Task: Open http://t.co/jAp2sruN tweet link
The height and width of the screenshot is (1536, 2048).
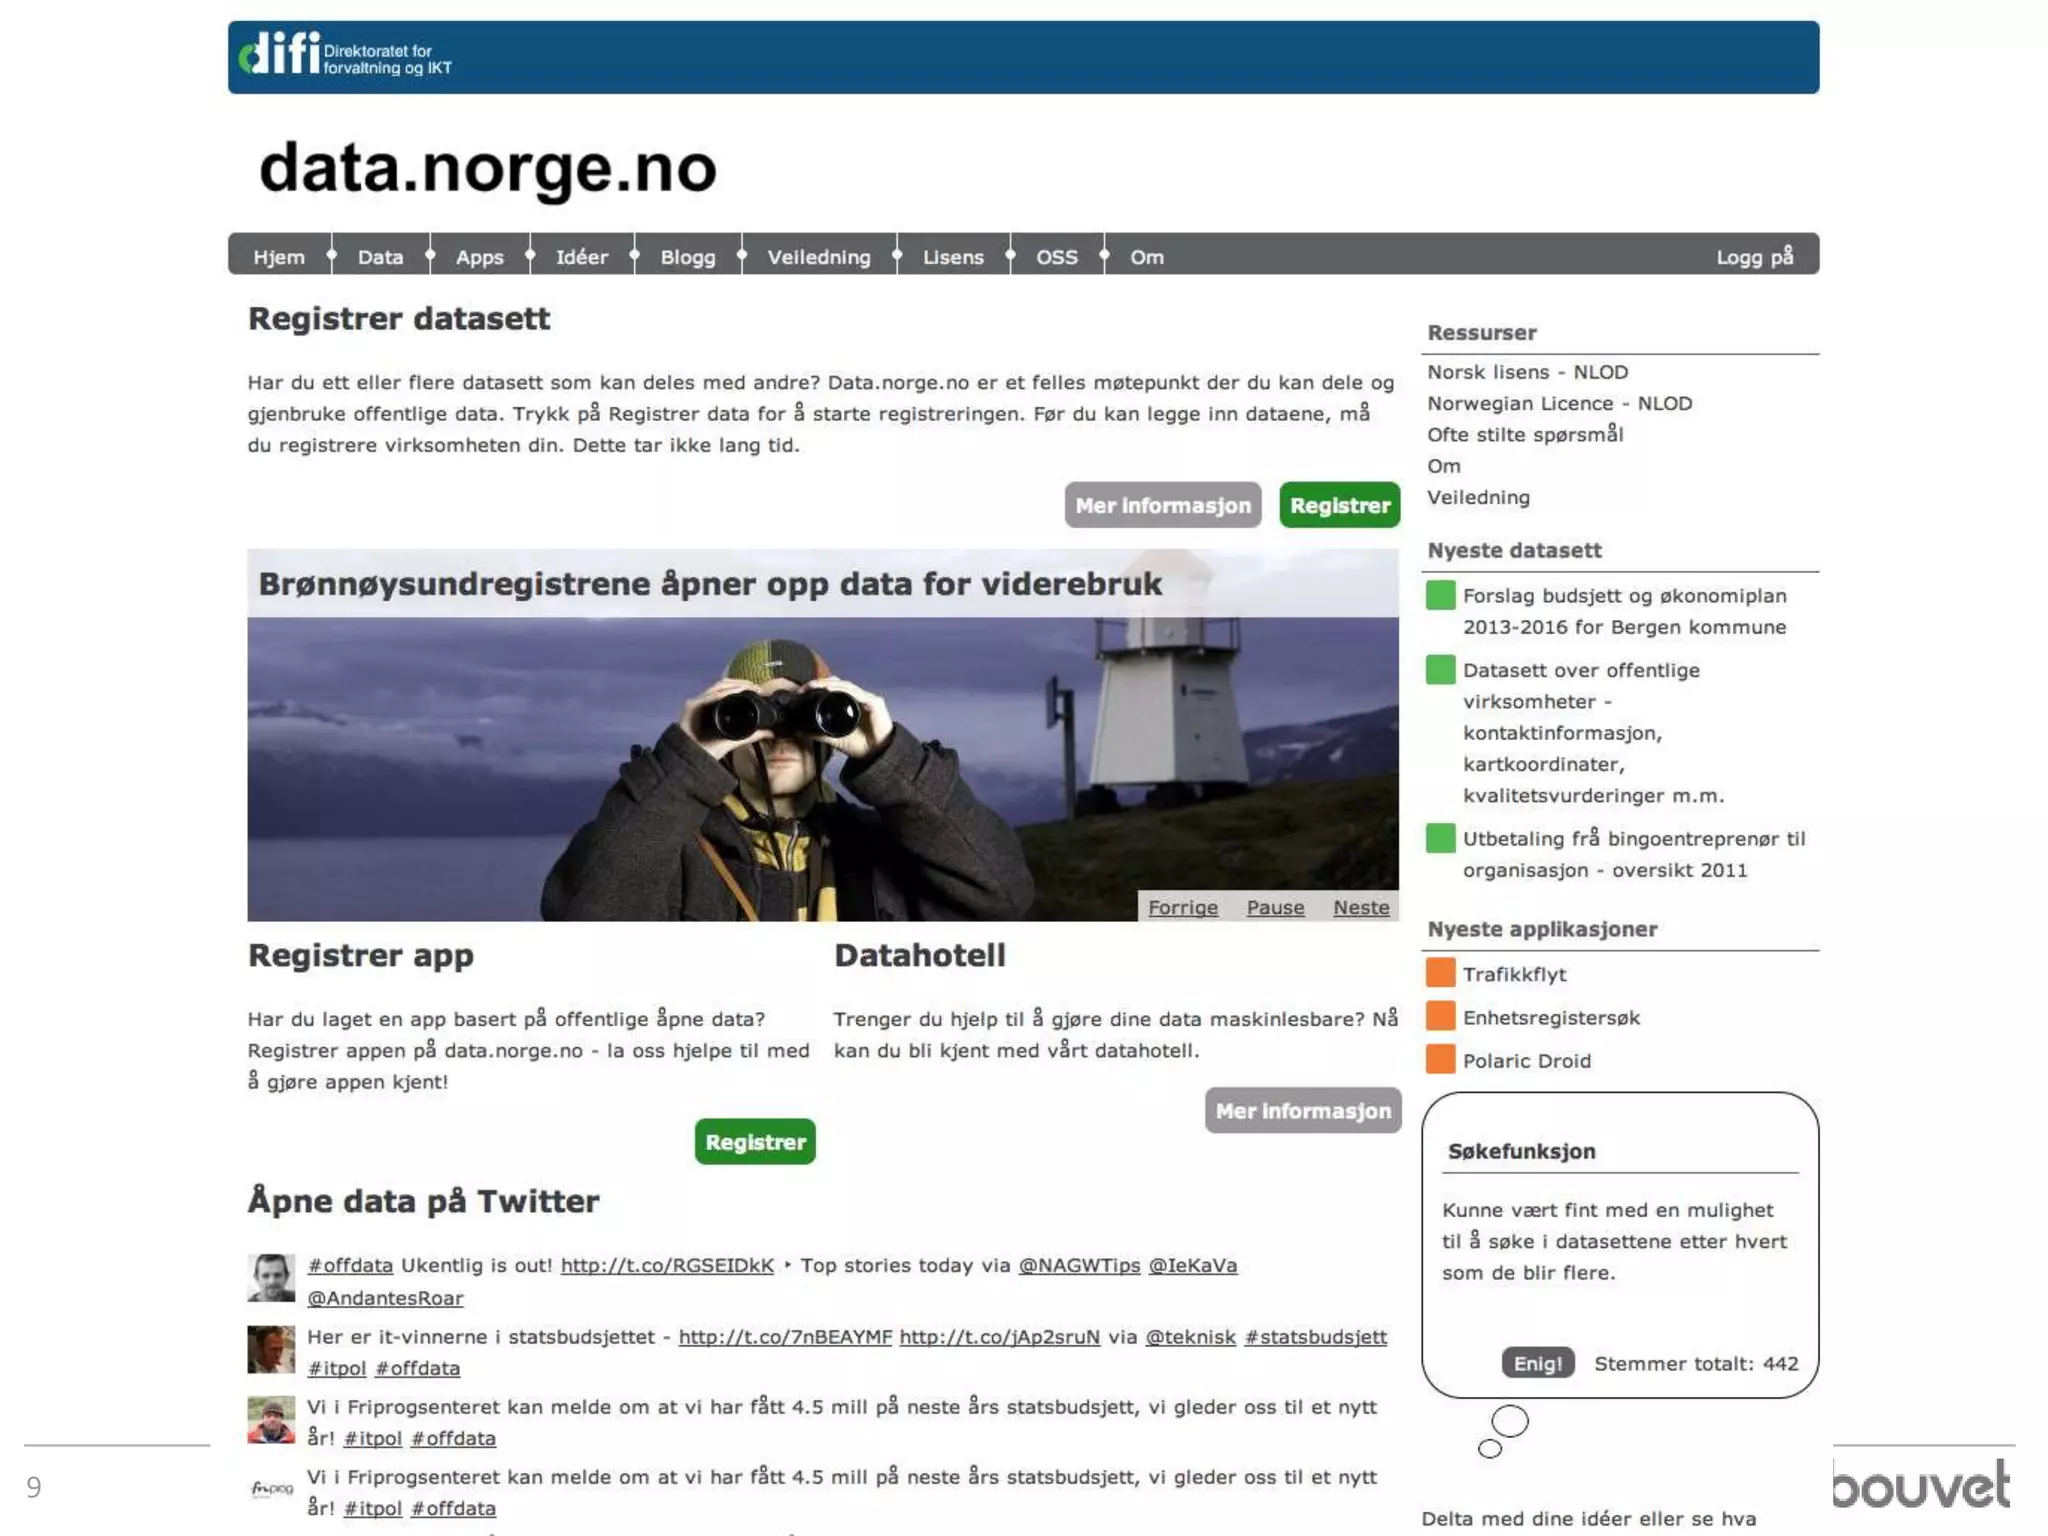Action: (999, 1337)
